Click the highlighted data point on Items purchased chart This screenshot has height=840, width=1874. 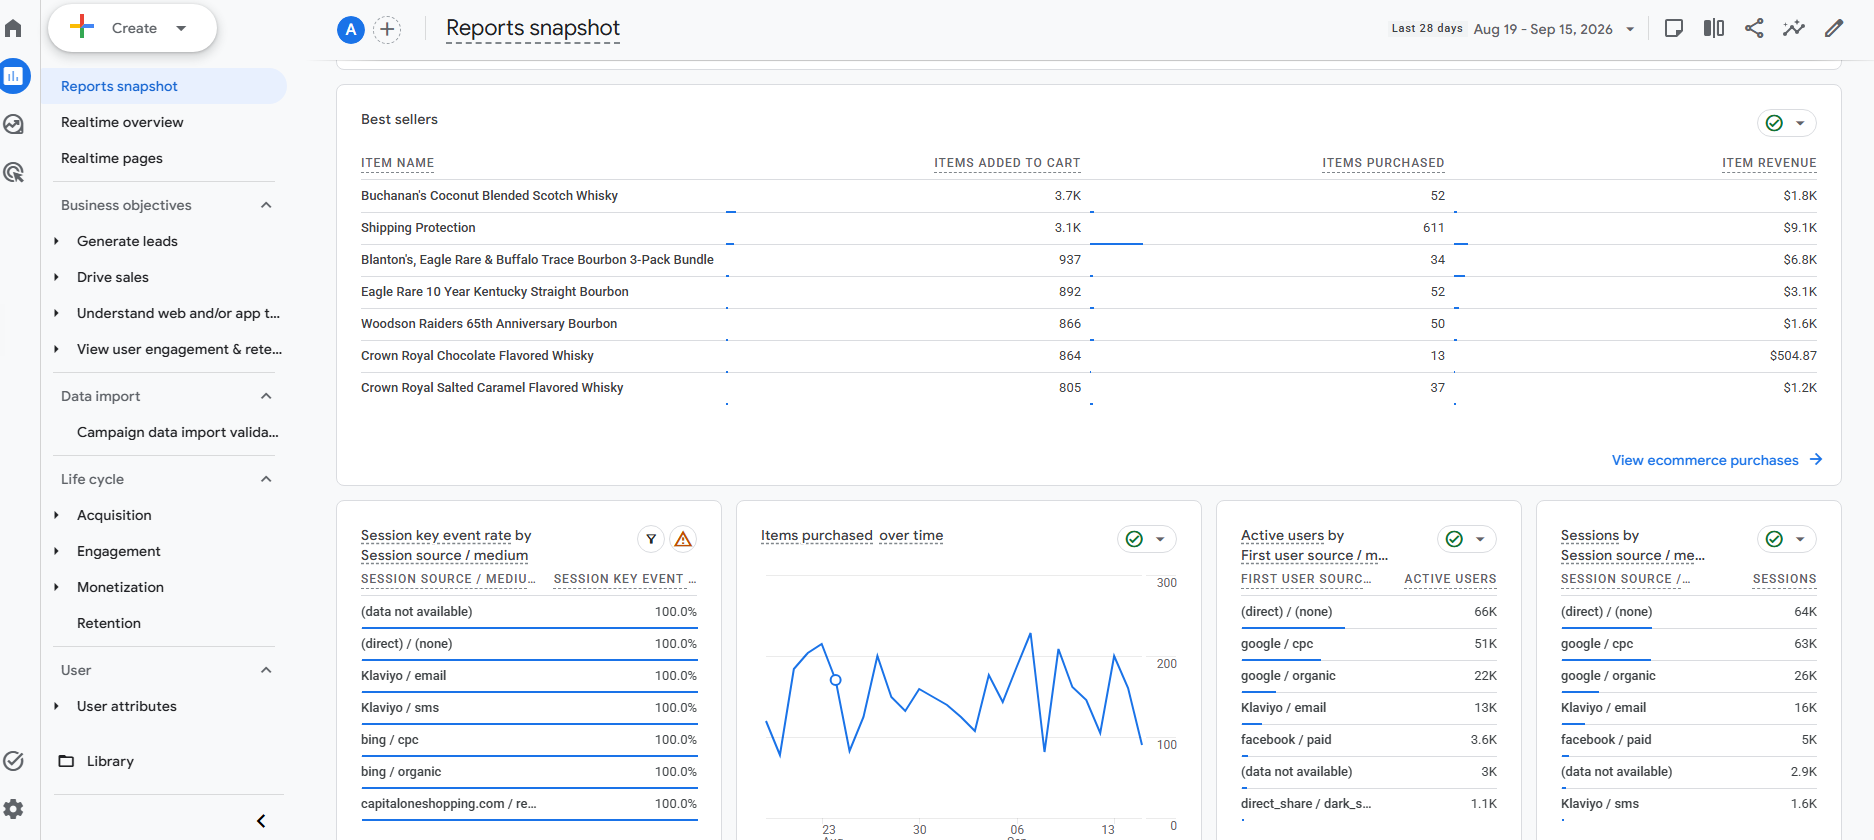tap(836, 680)
